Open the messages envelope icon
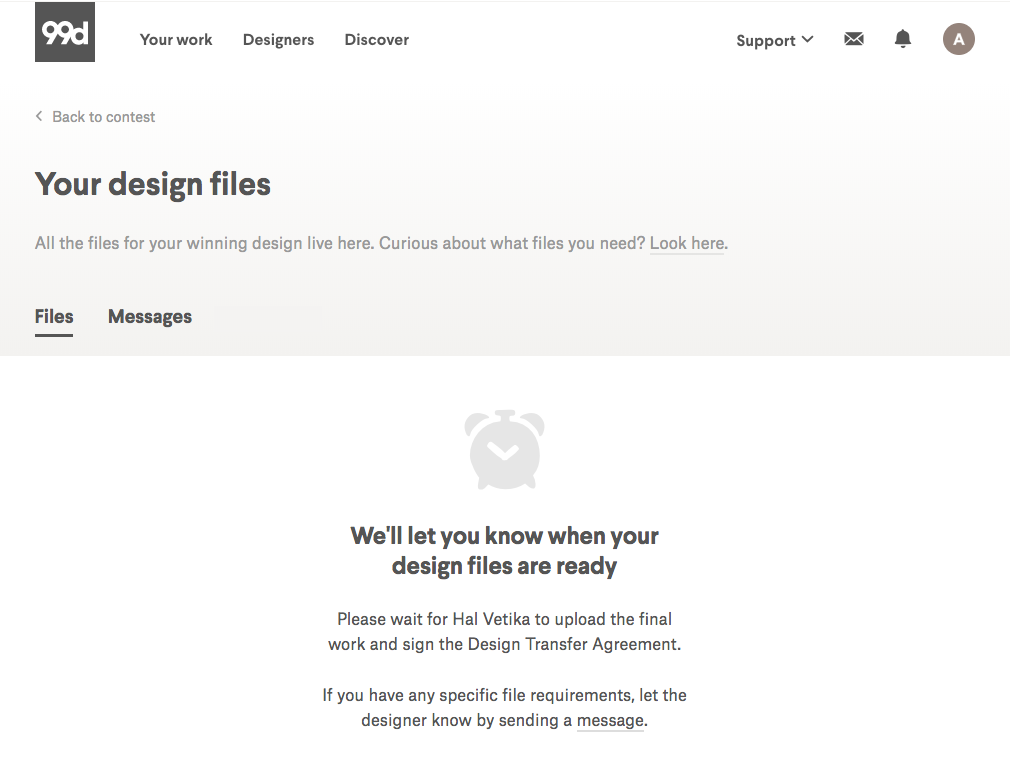1020x760 pixels. click(853, 39)
